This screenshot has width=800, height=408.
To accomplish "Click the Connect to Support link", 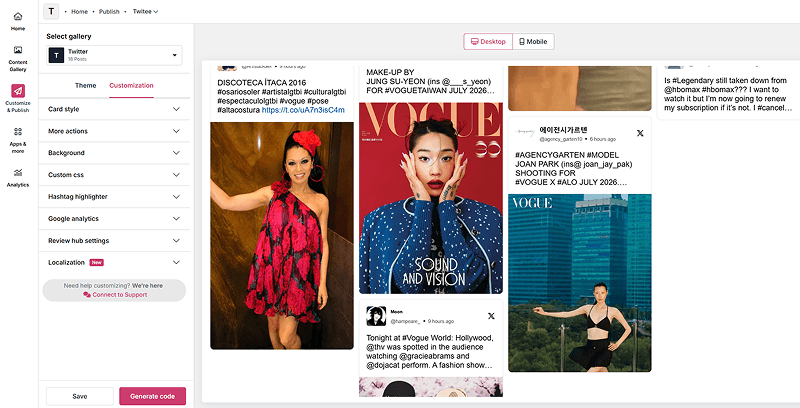I will (115, 295).
